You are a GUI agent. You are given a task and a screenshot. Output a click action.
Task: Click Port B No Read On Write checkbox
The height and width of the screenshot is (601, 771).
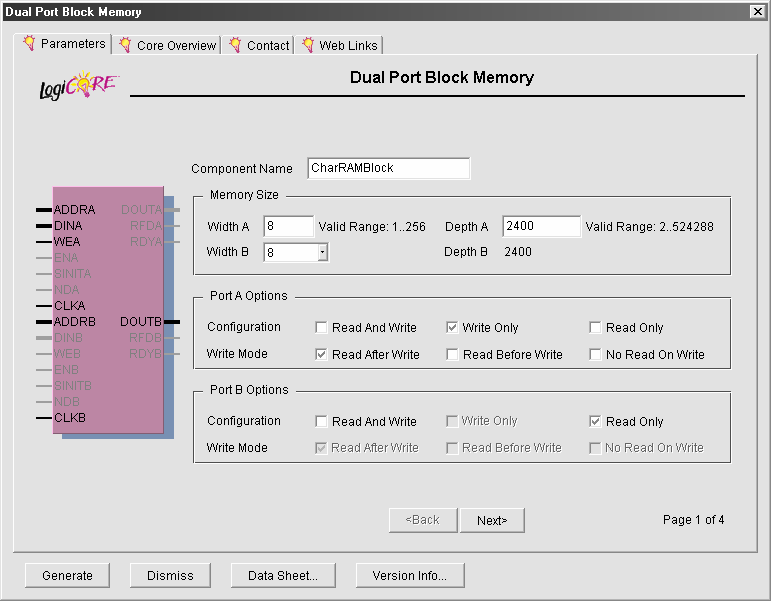595,448
